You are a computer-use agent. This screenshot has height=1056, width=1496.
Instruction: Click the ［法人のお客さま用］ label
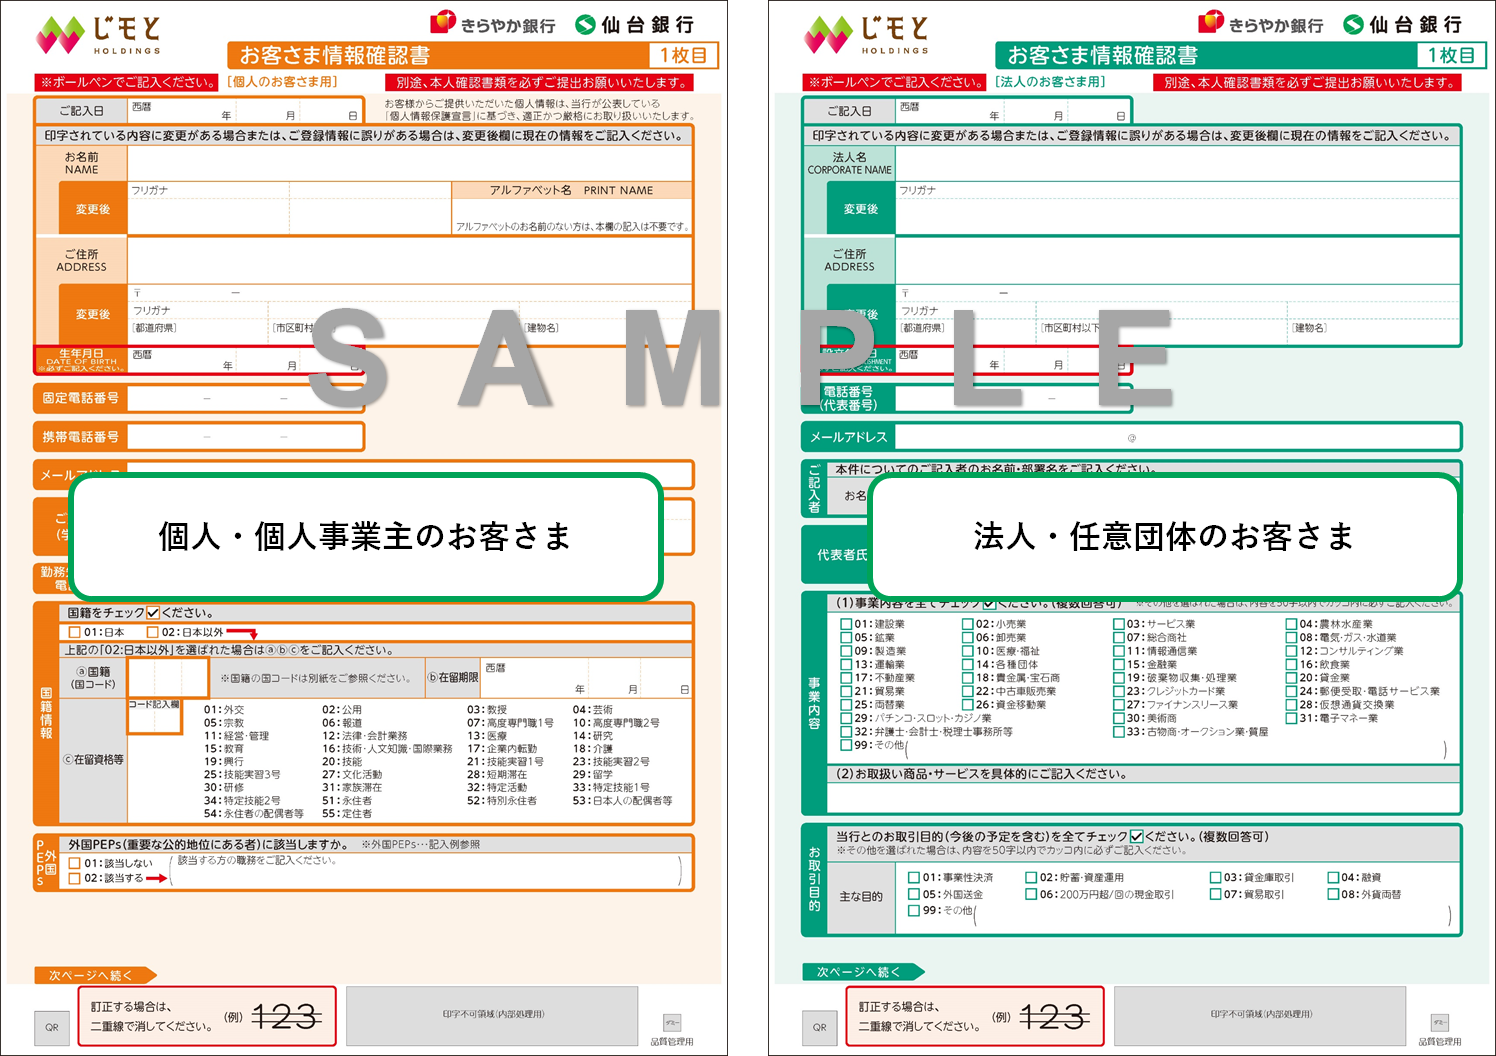tap(1051, 82)
